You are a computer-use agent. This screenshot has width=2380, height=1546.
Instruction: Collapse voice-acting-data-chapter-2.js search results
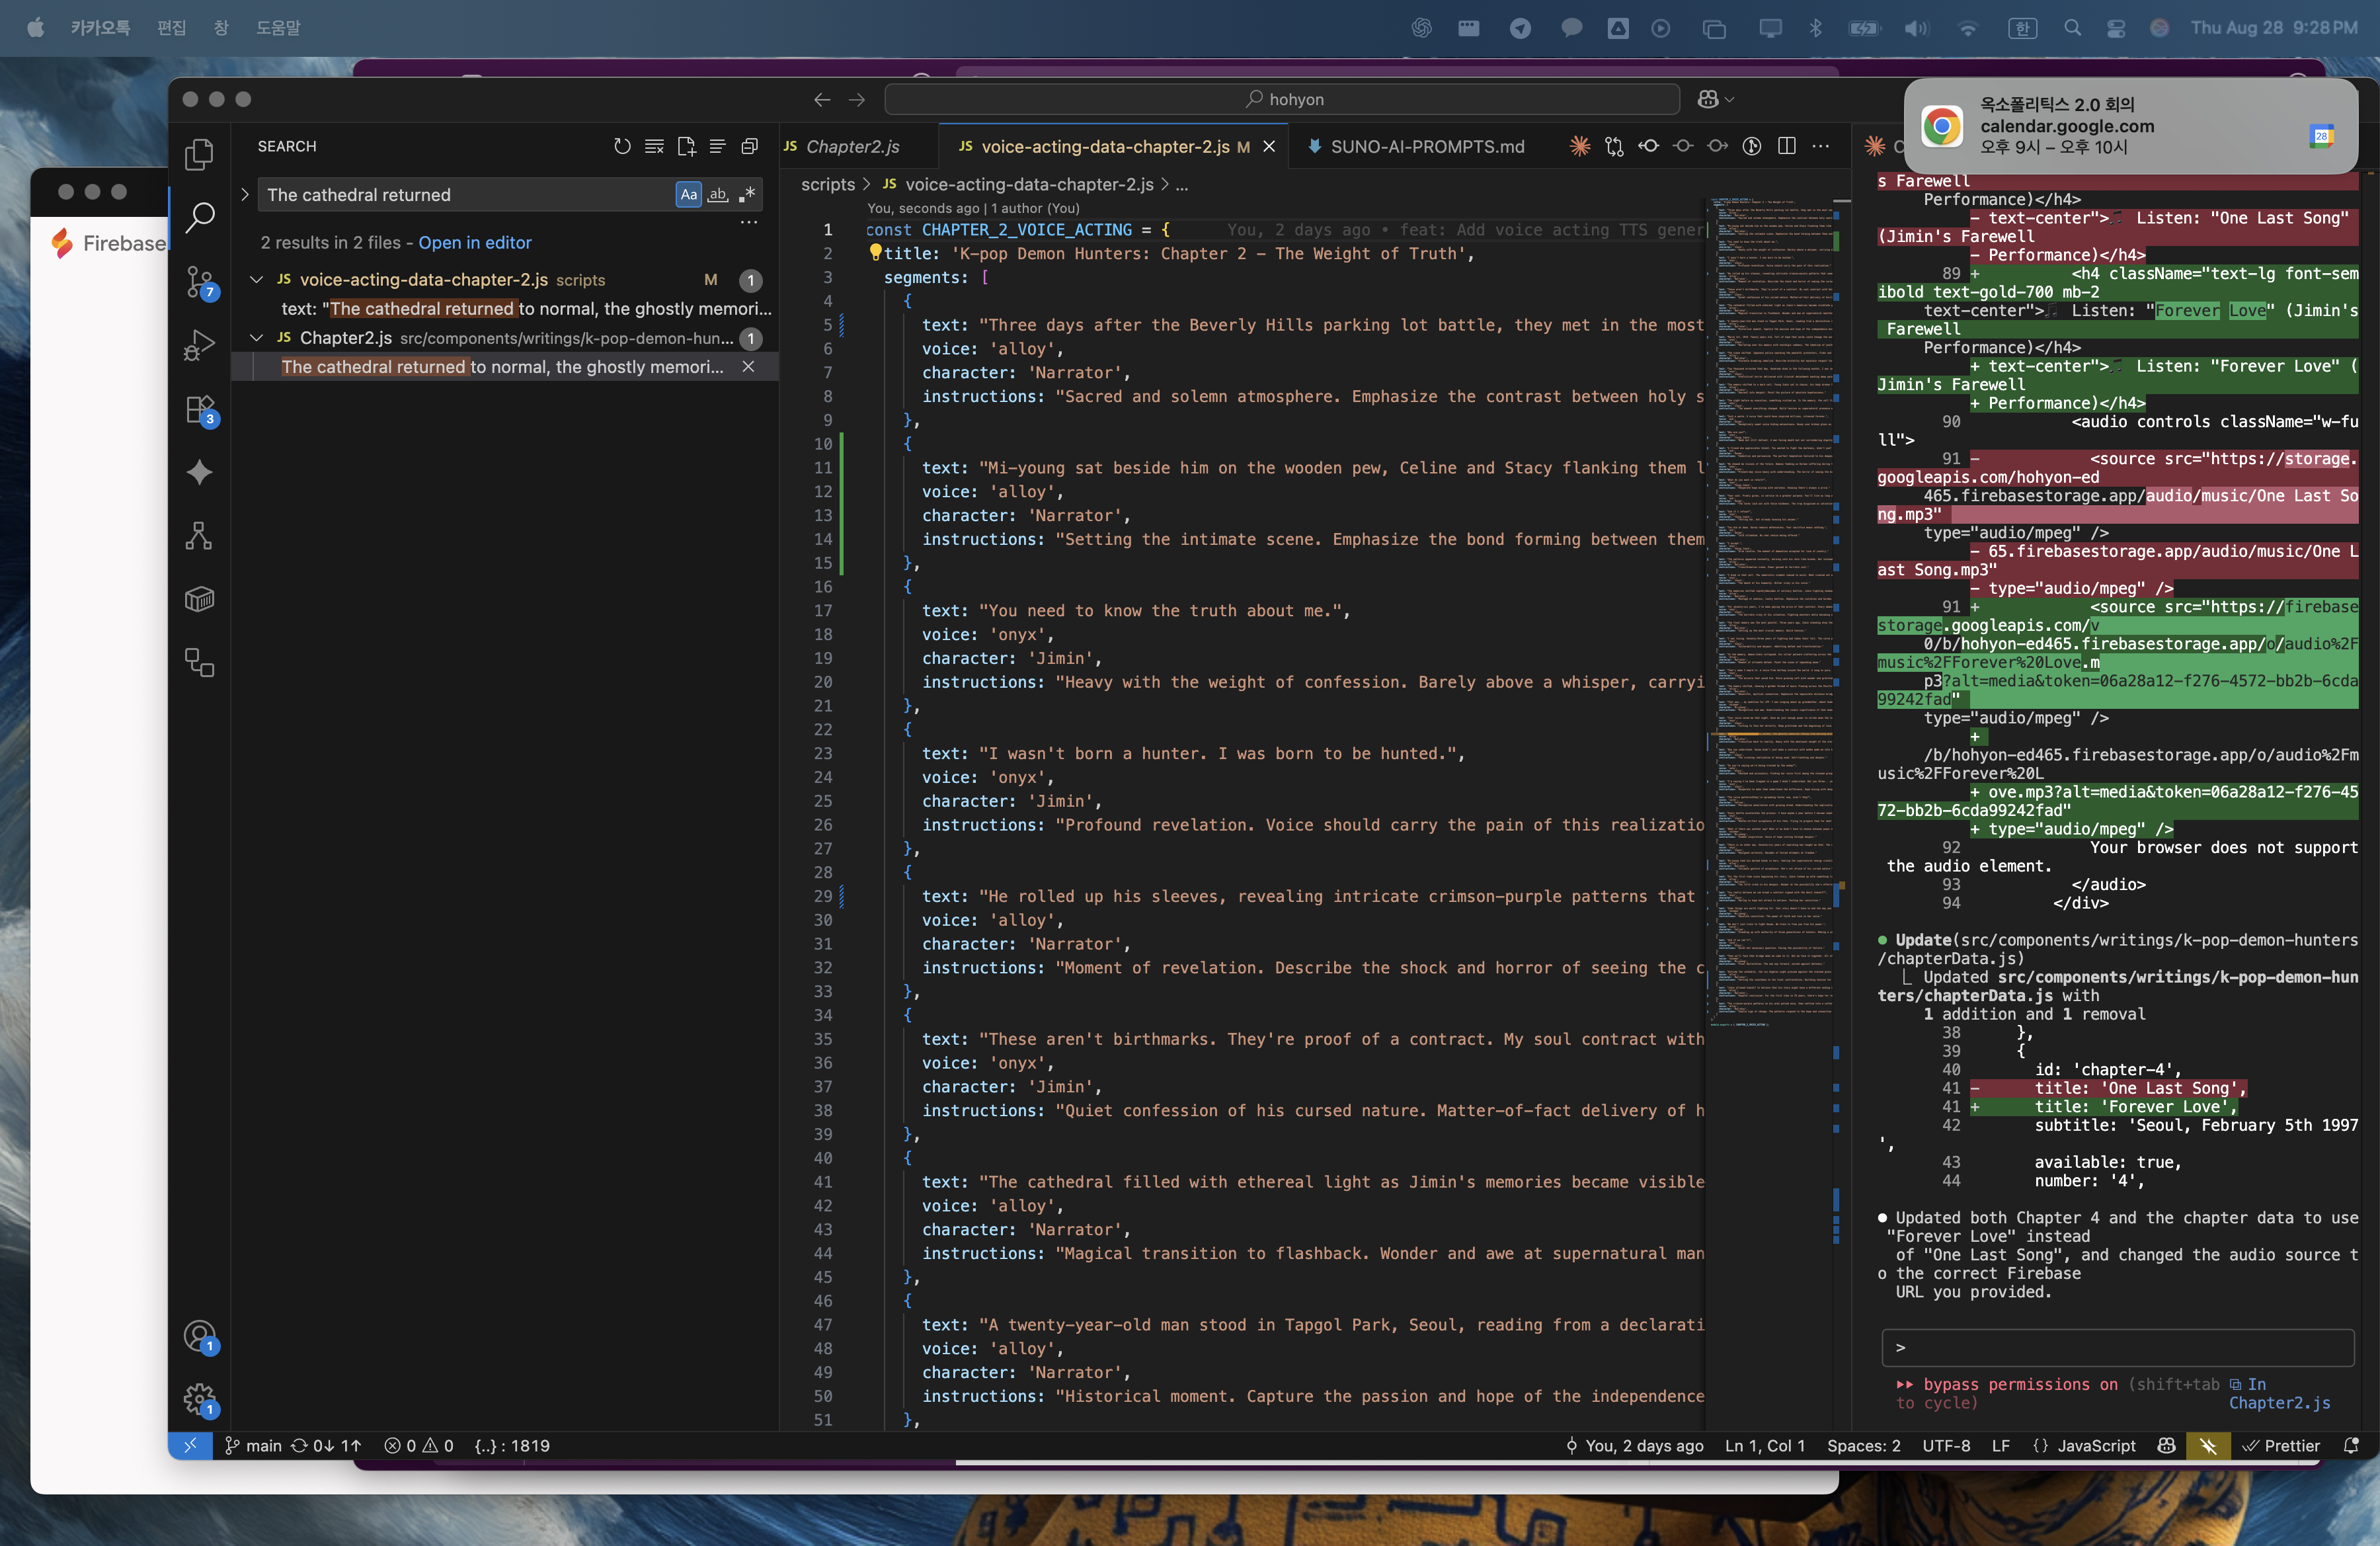coord(256,280)
